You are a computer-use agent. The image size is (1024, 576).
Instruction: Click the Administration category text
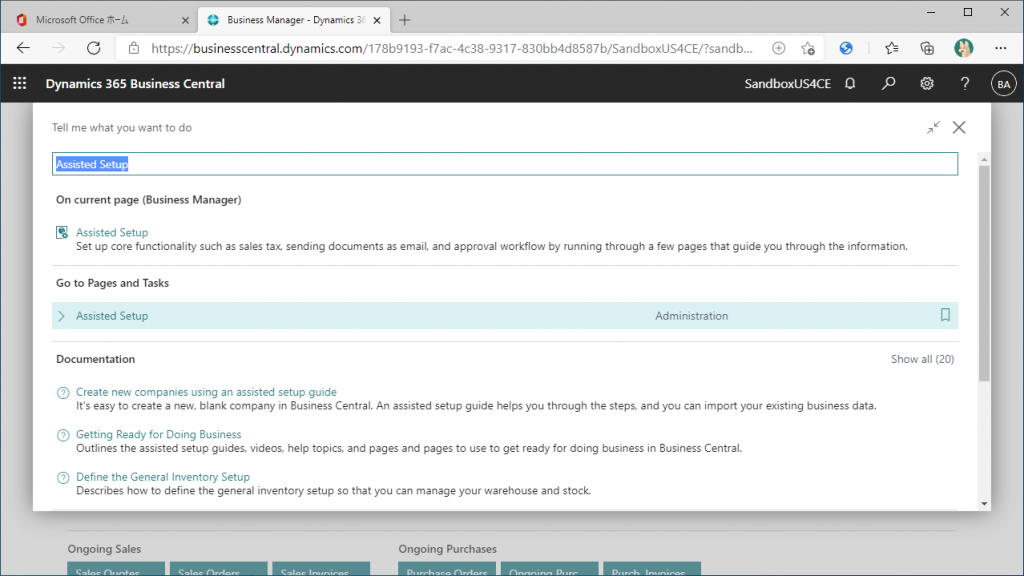click(x=692, y=316)
